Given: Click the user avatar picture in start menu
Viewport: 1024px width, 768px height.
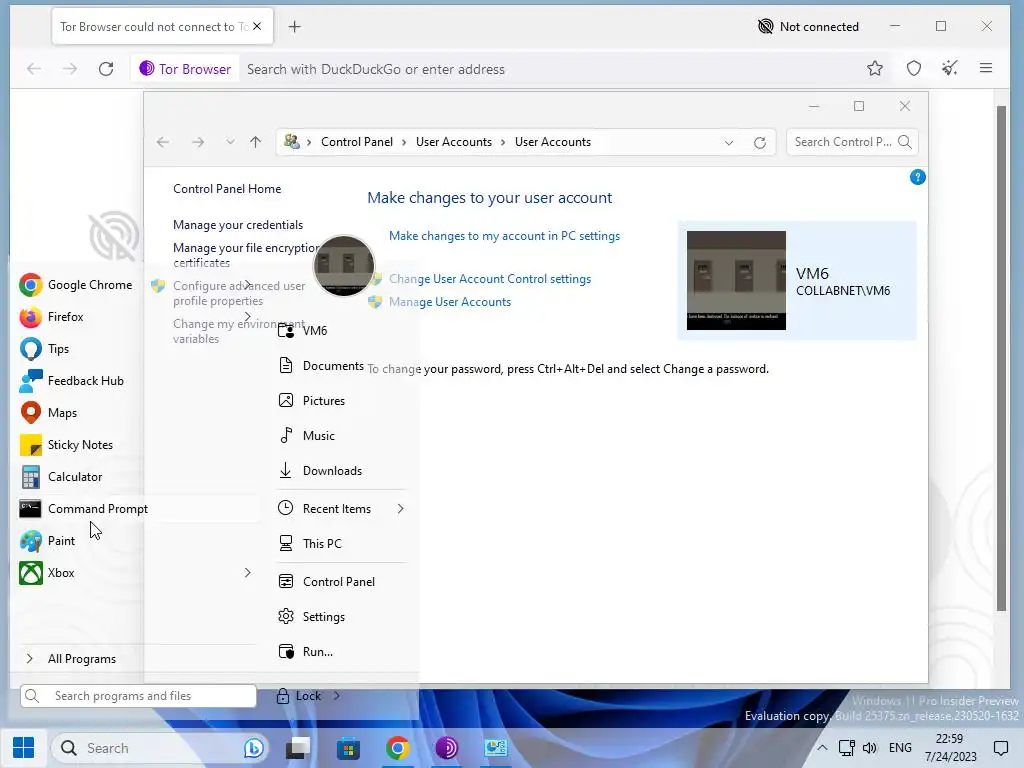Looking at the screenshot, I should pyautogui.click(x=344, y=266).
